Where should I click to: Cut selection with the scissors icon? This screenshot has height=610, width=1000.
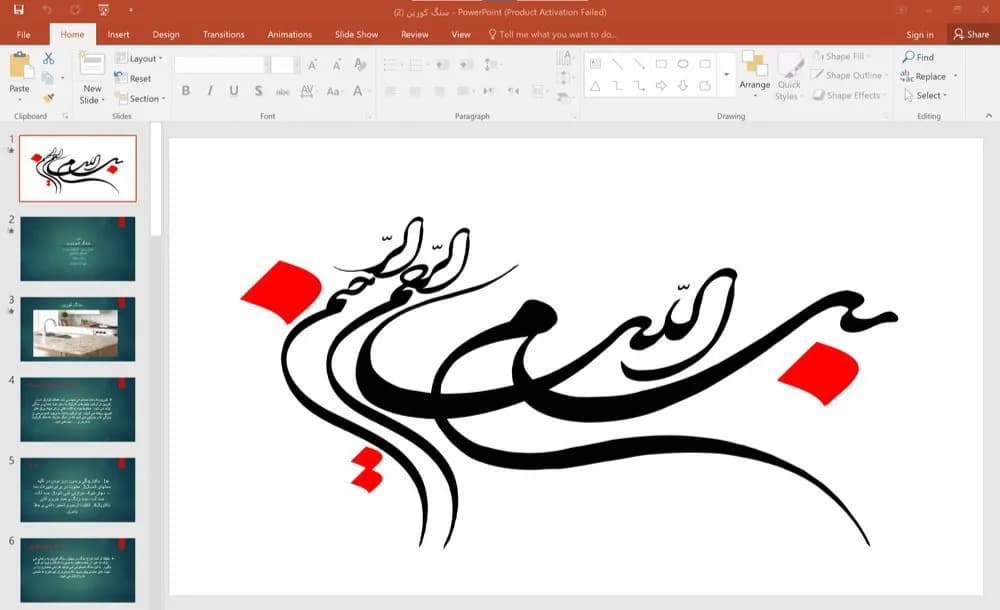coord(48,59)
